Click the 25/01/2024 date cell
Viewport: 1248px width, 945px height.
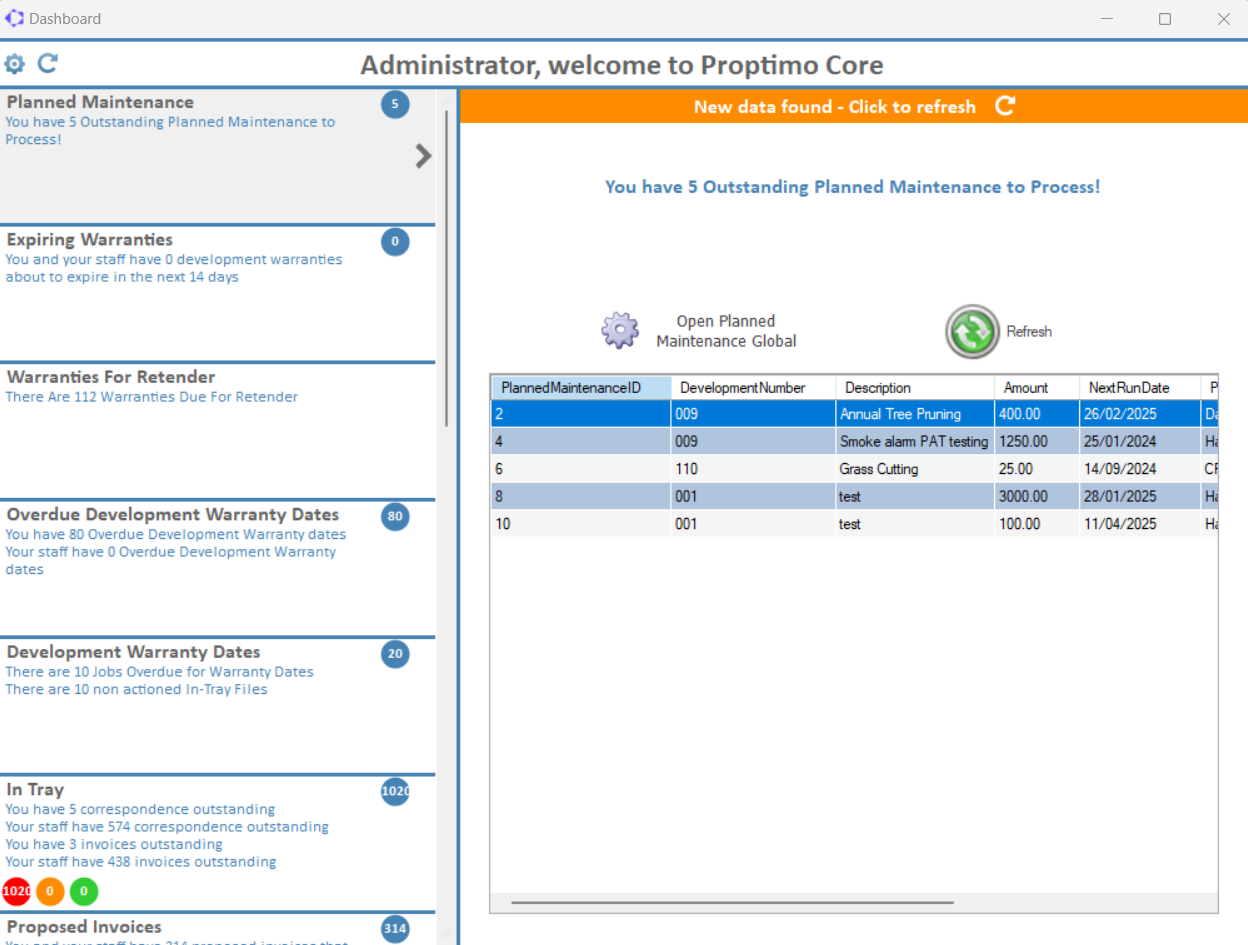point(1140,441)
